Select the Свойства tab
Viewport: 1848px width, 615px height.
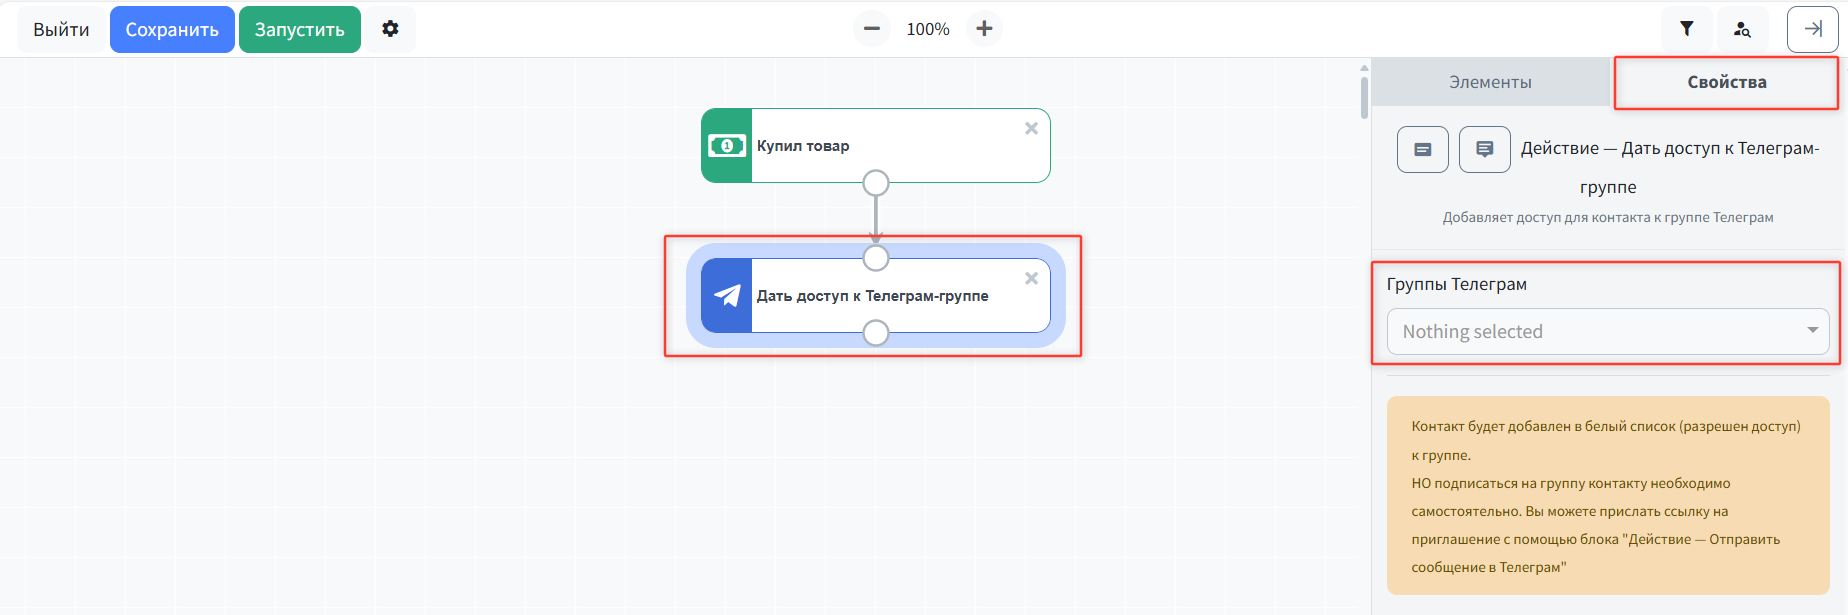click(1726, 82)
